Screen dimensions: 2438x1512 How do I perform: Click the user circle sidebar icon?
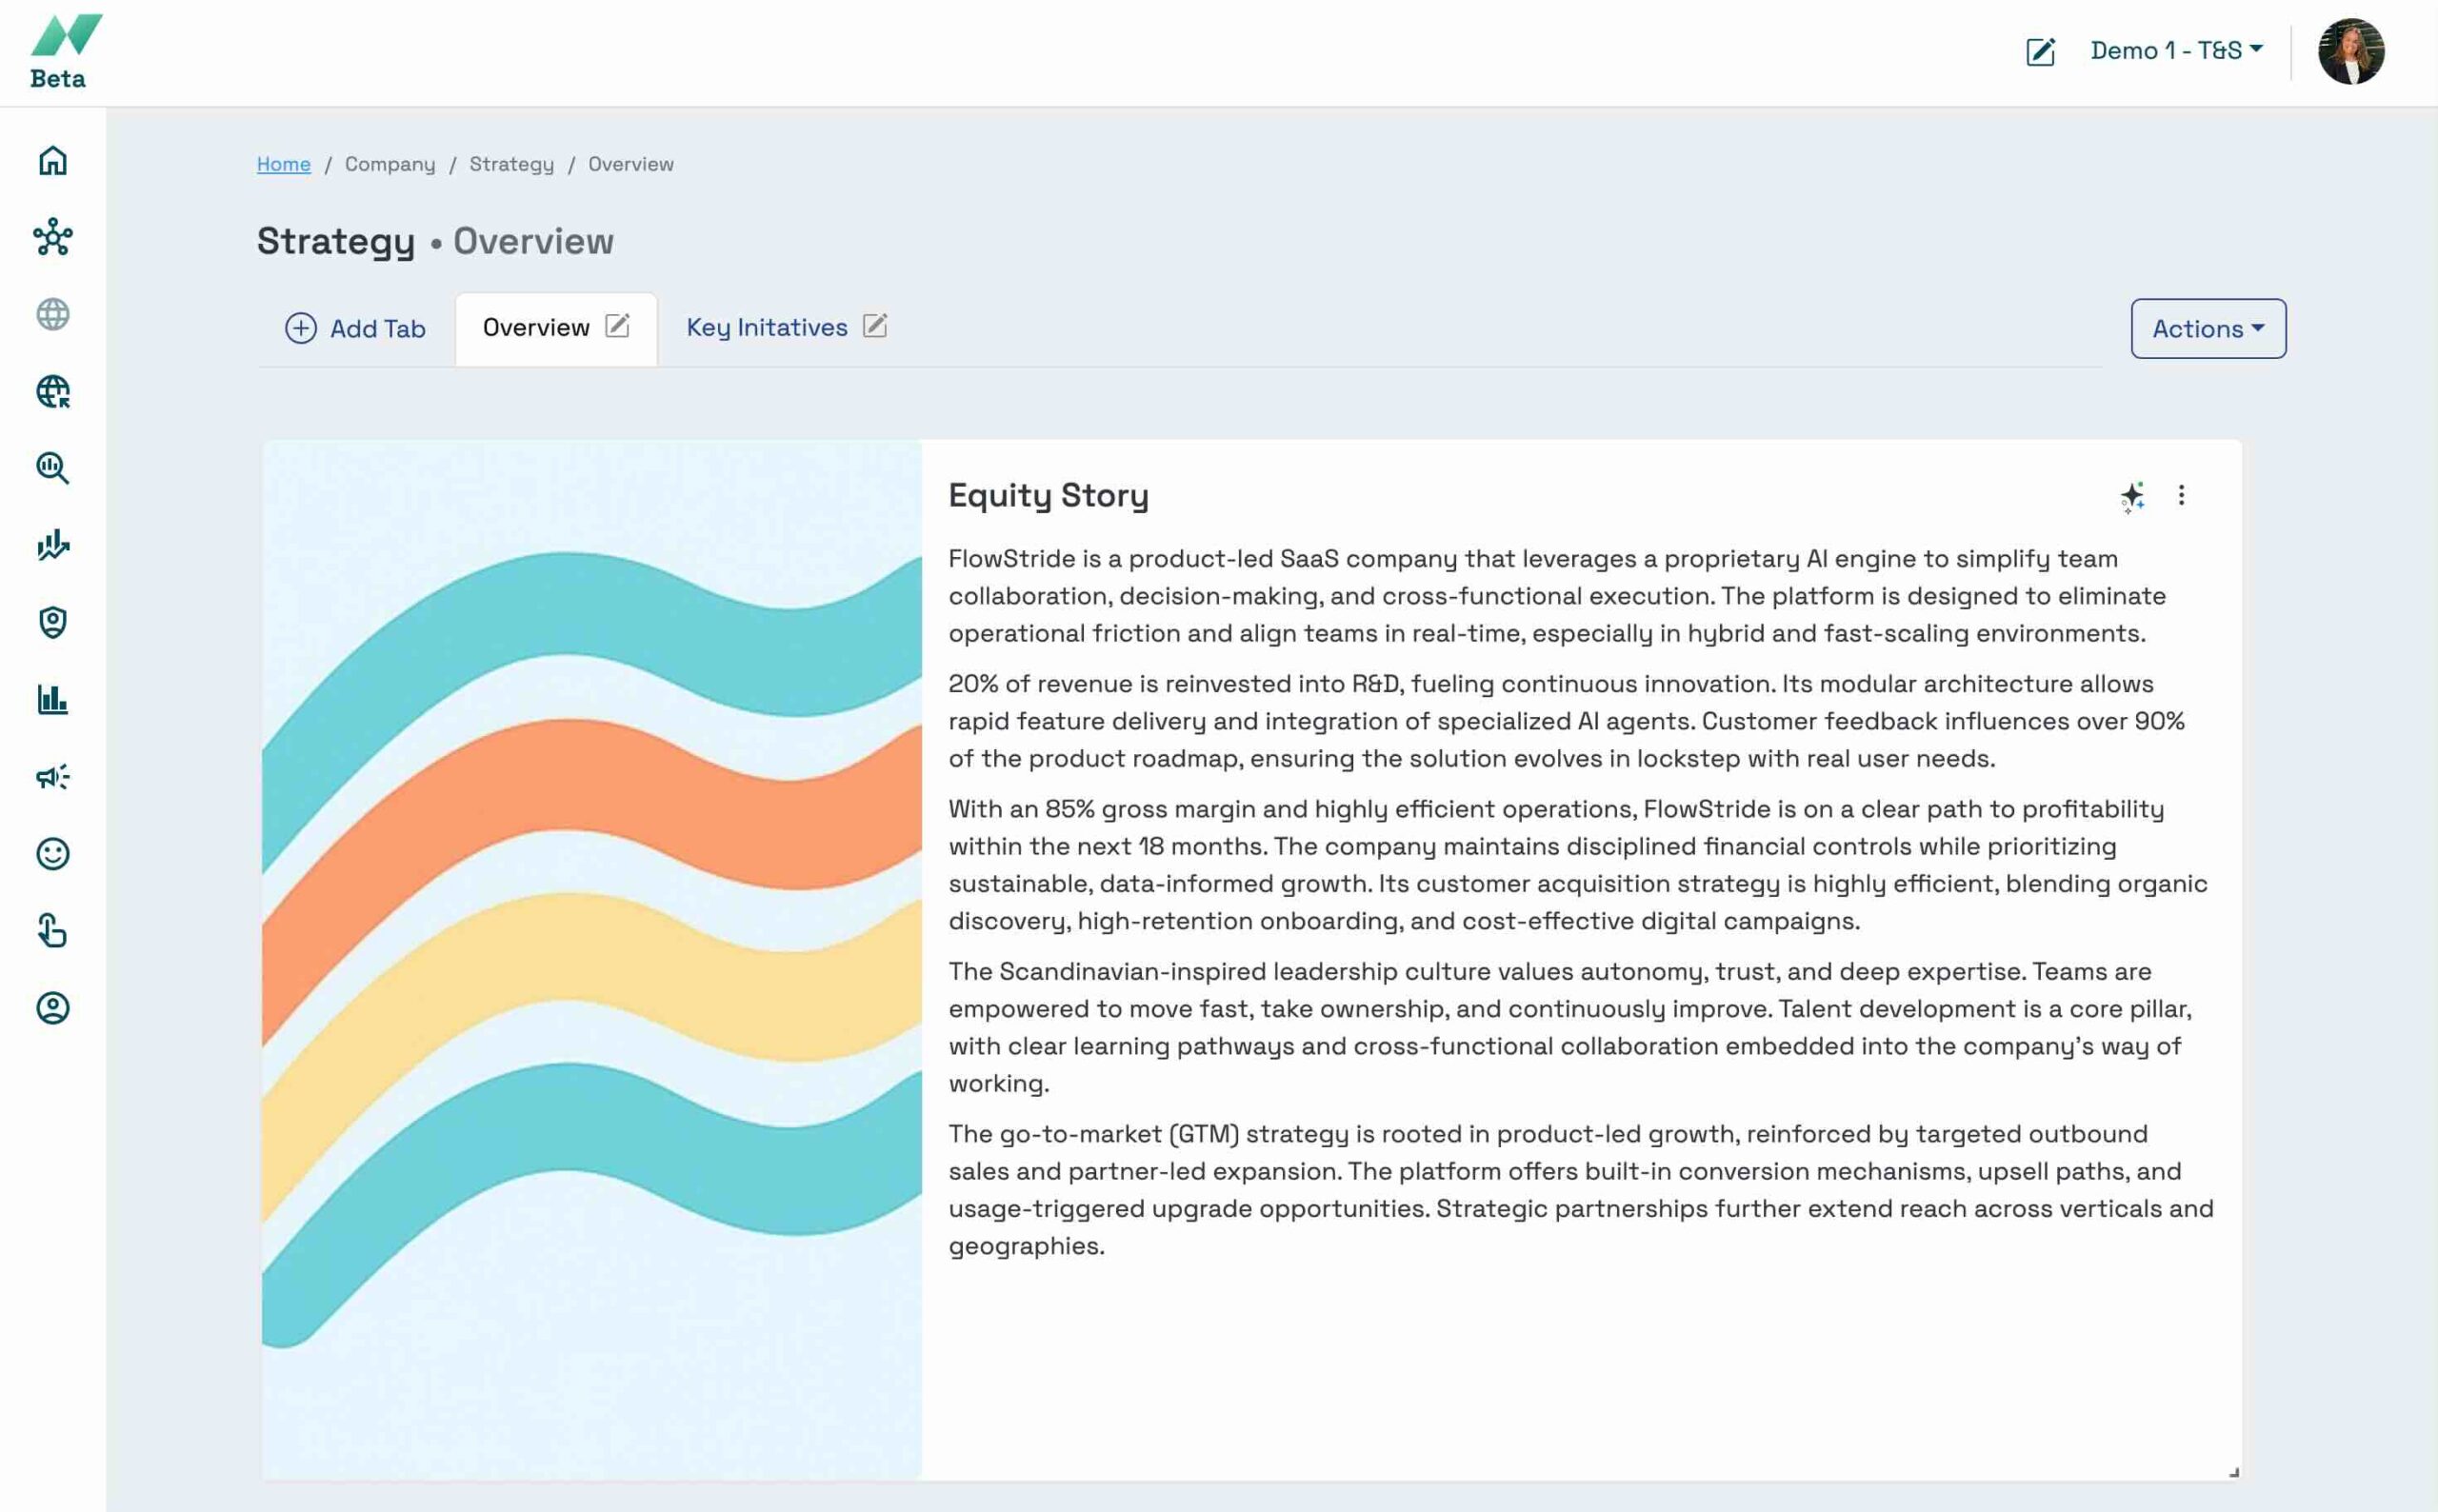[x=53, y=1008]
